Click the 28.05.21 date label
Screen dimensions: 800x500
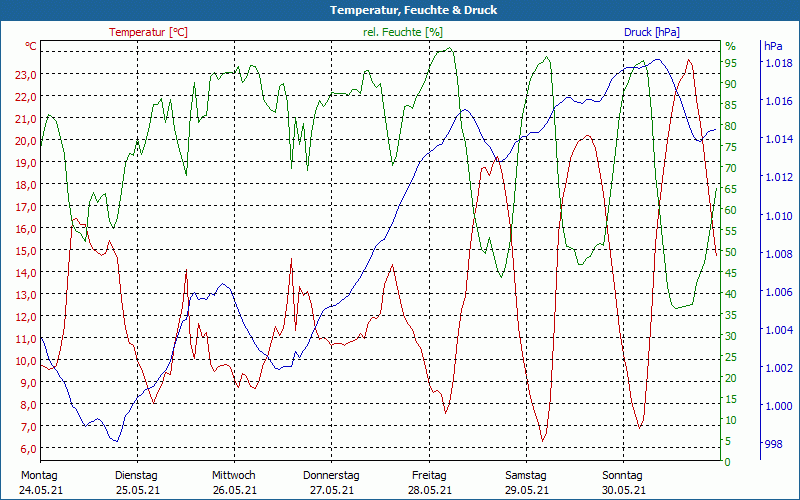(430, 490)
